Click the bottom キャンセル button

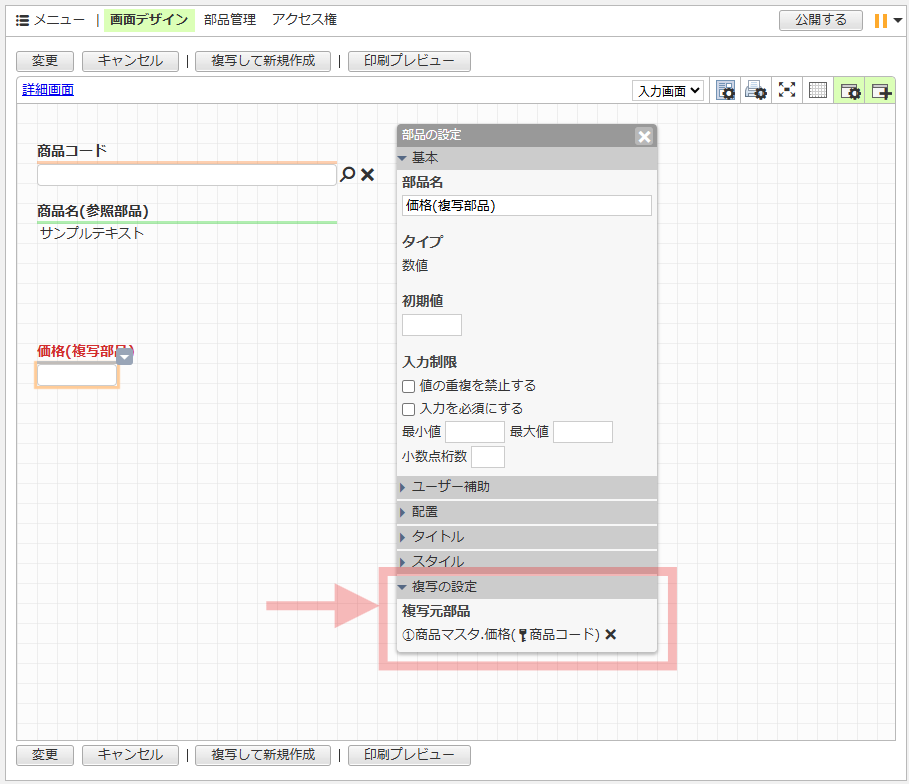click(130, 755)
